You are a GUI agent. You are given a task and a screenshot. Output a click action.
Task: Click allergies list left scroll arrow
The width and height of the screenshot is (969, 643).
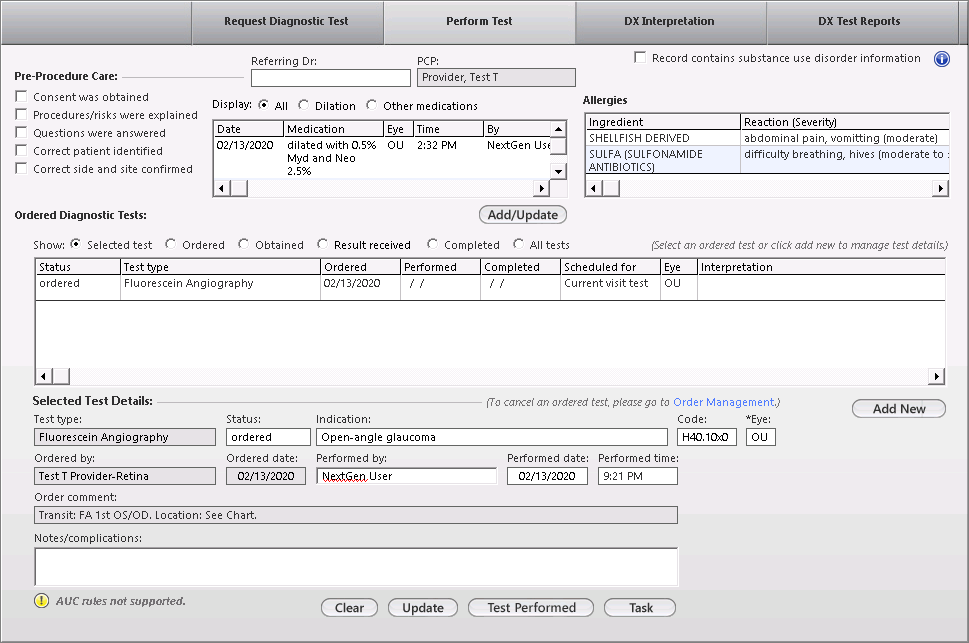(x=593, y=188)
